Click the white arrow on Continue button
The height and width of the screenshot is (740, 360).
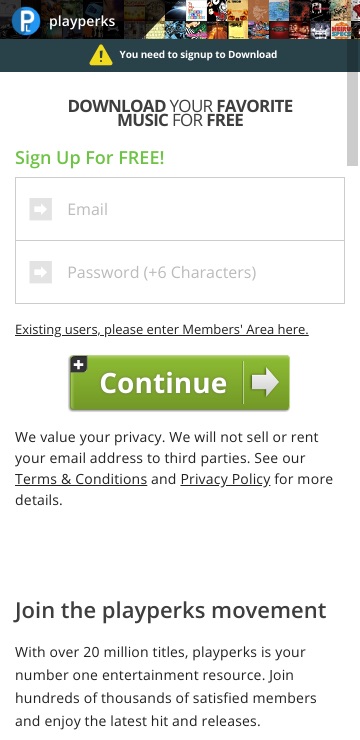click(x=265, y=382)
